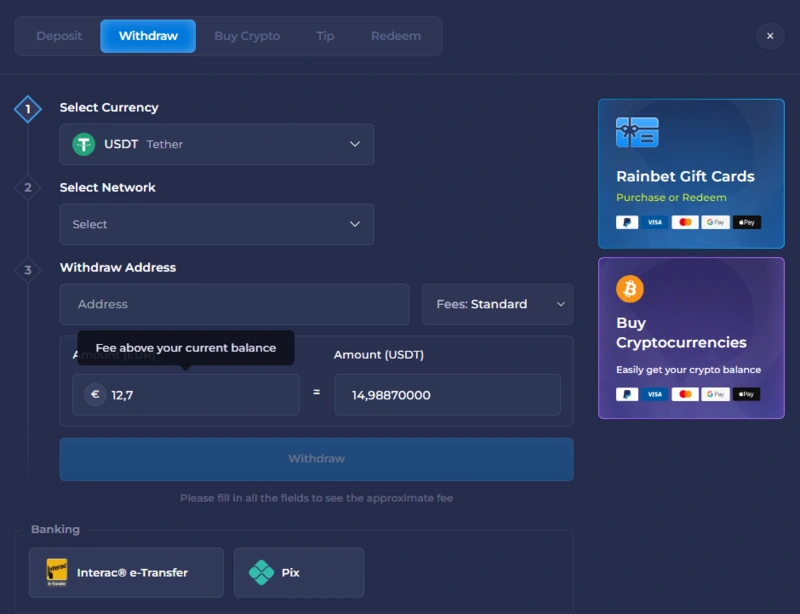Open the Redeem tab
Viewport: 800px width, 614px height.
click(x=396, y=36)
